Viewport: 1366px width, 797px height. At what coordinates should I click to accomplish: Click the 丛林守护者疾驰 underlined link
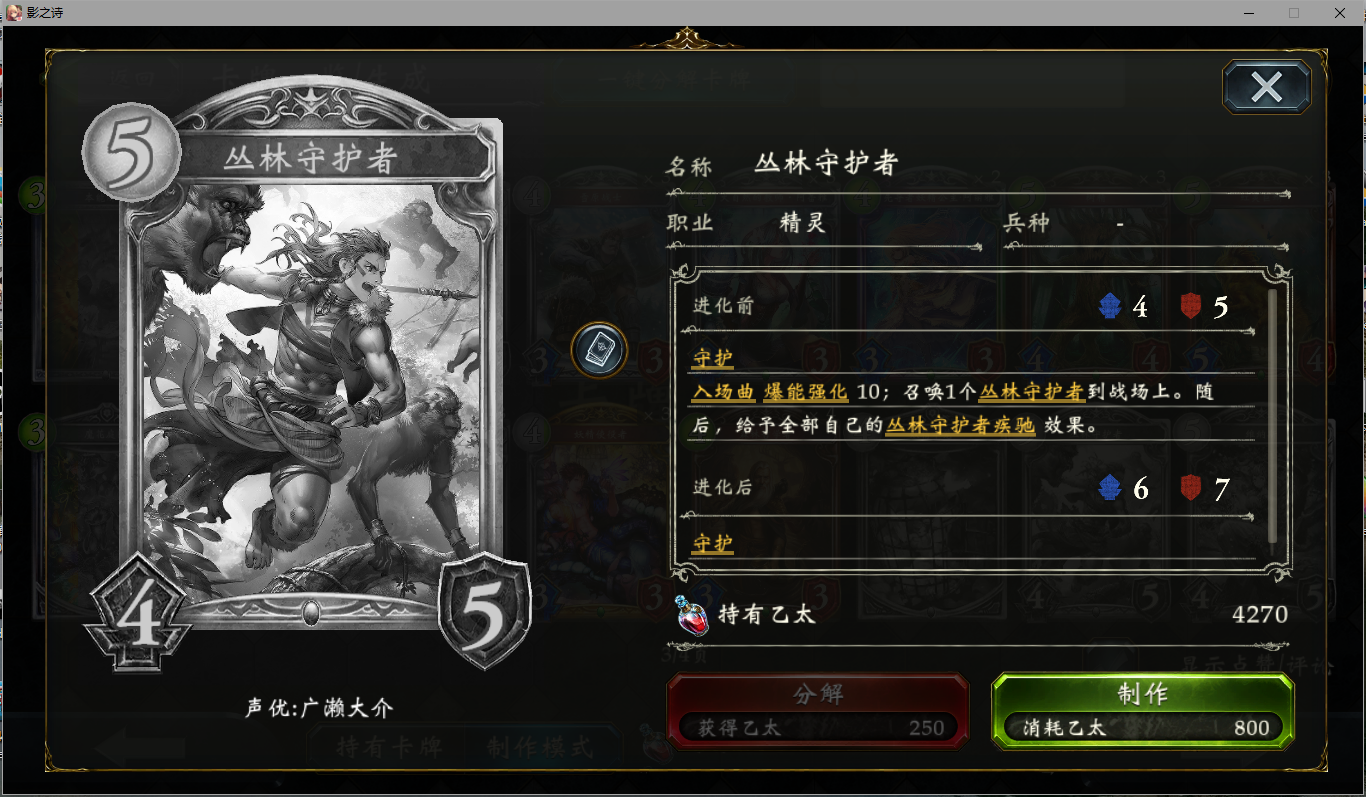(x=960, y=425)
